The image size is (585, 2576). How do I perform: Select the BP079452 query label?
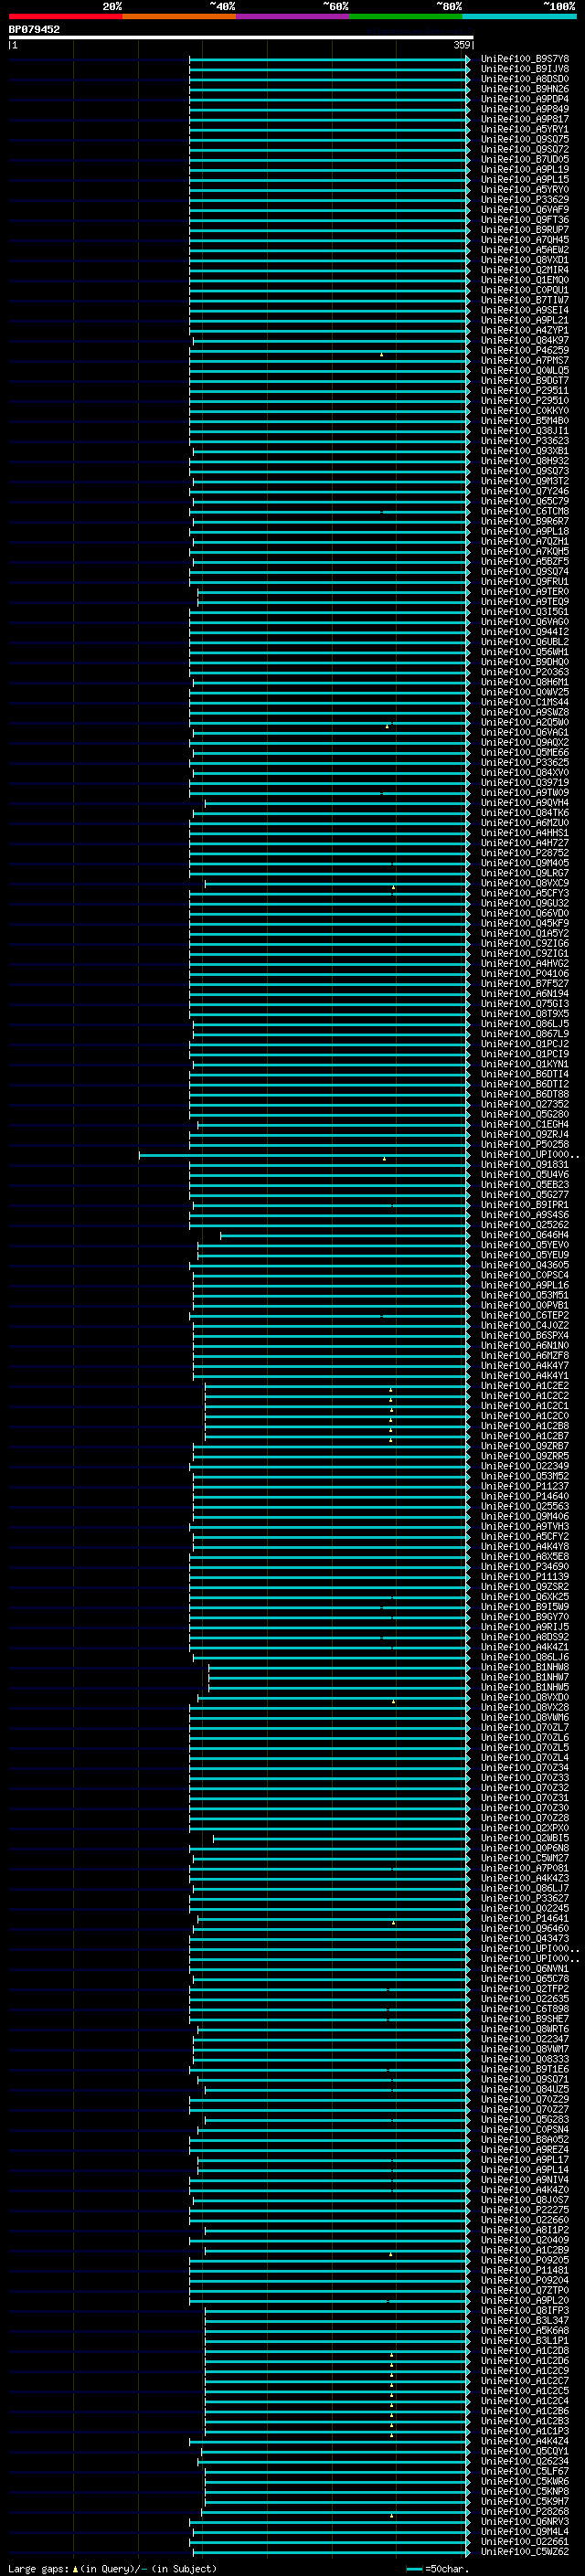tap(34, 30)
